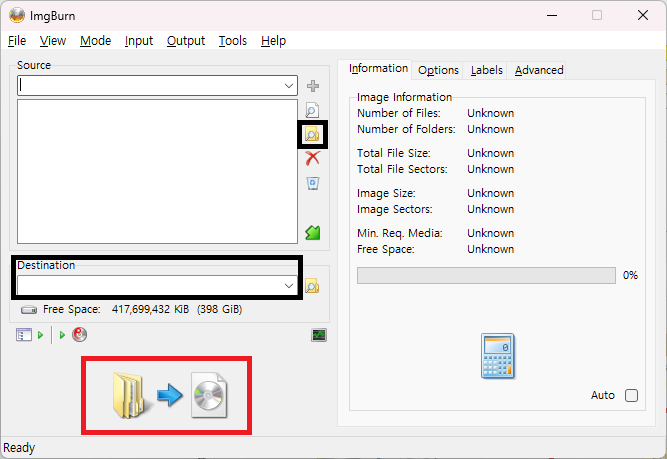Click the Image Sectors label
The image size is (667, 459).
pyautogui.click(x=394, y=209)
